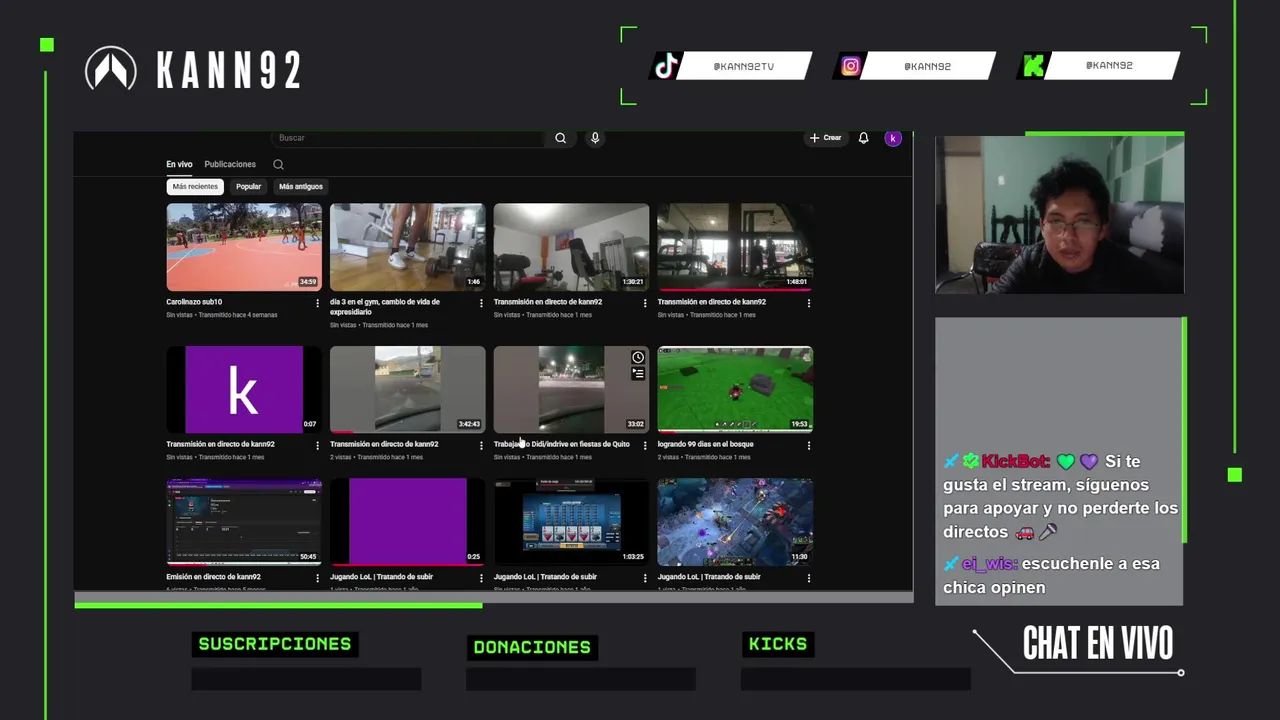Activate the voice search microphone icon

tap(595, 138)
